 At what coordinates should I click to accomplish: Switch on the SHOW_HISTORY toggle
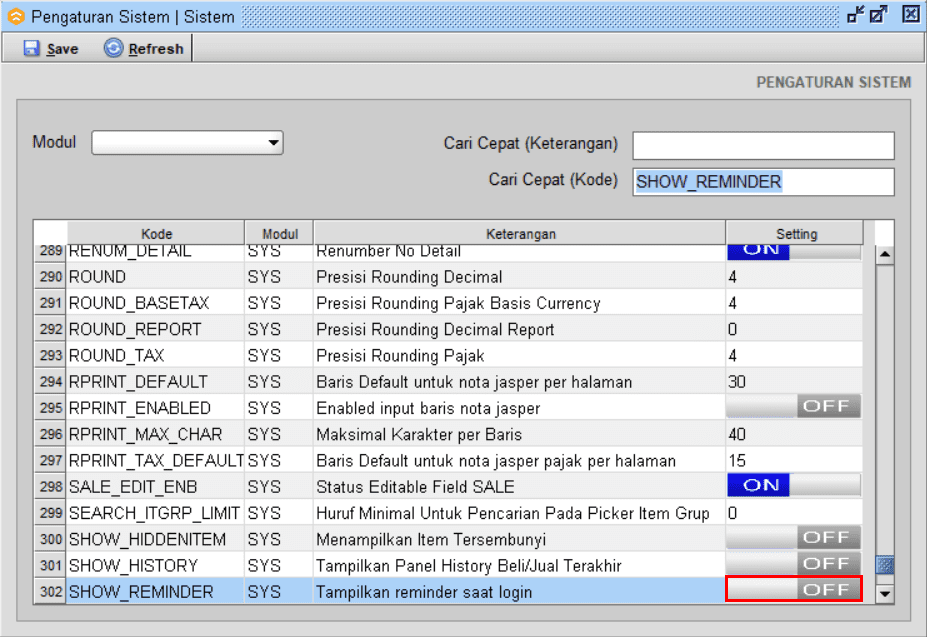click(793, 564)
